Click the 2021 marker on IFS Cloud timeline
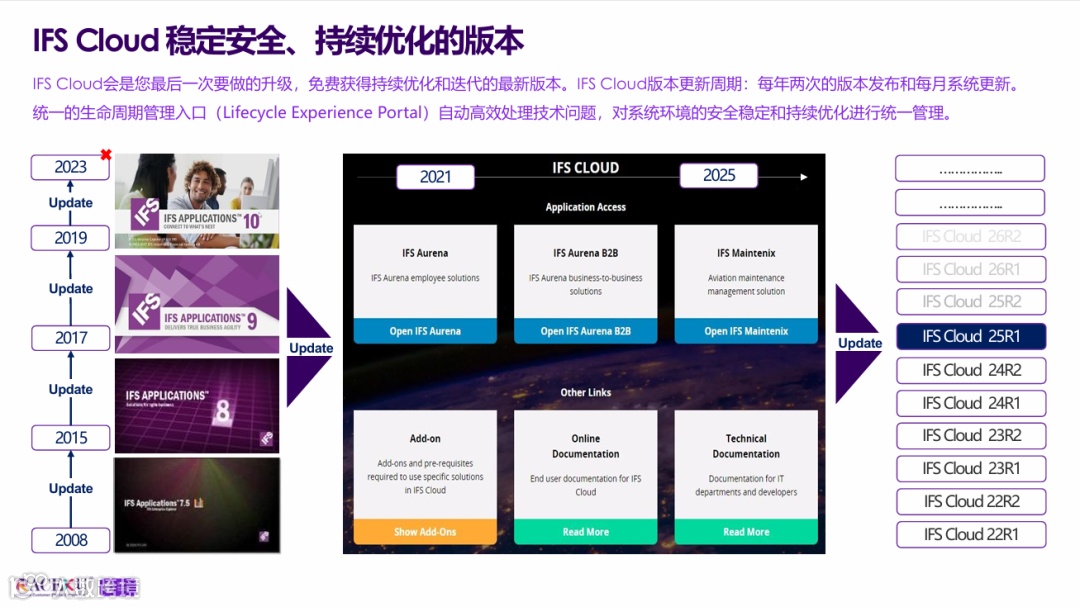 click(435, 176)
